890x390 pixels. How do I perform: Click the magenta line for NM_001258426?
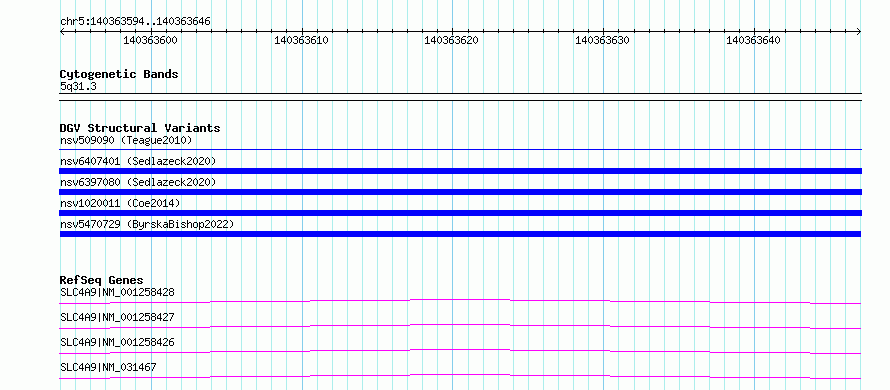click(460, 351)
